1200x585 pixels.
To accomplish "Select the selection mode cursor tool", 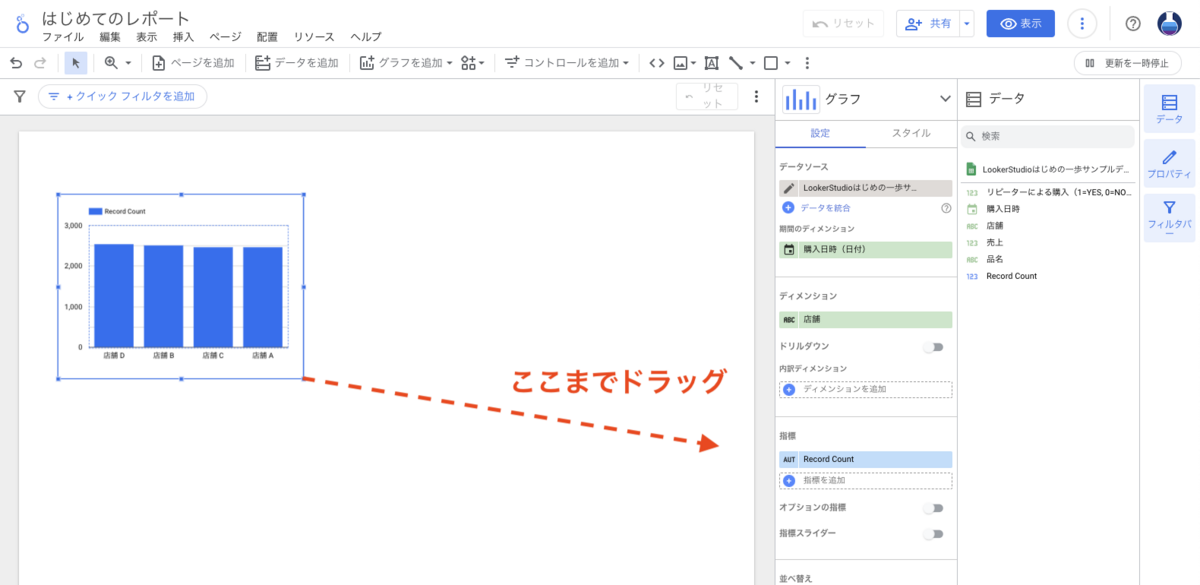I will (x=76, y=63).
